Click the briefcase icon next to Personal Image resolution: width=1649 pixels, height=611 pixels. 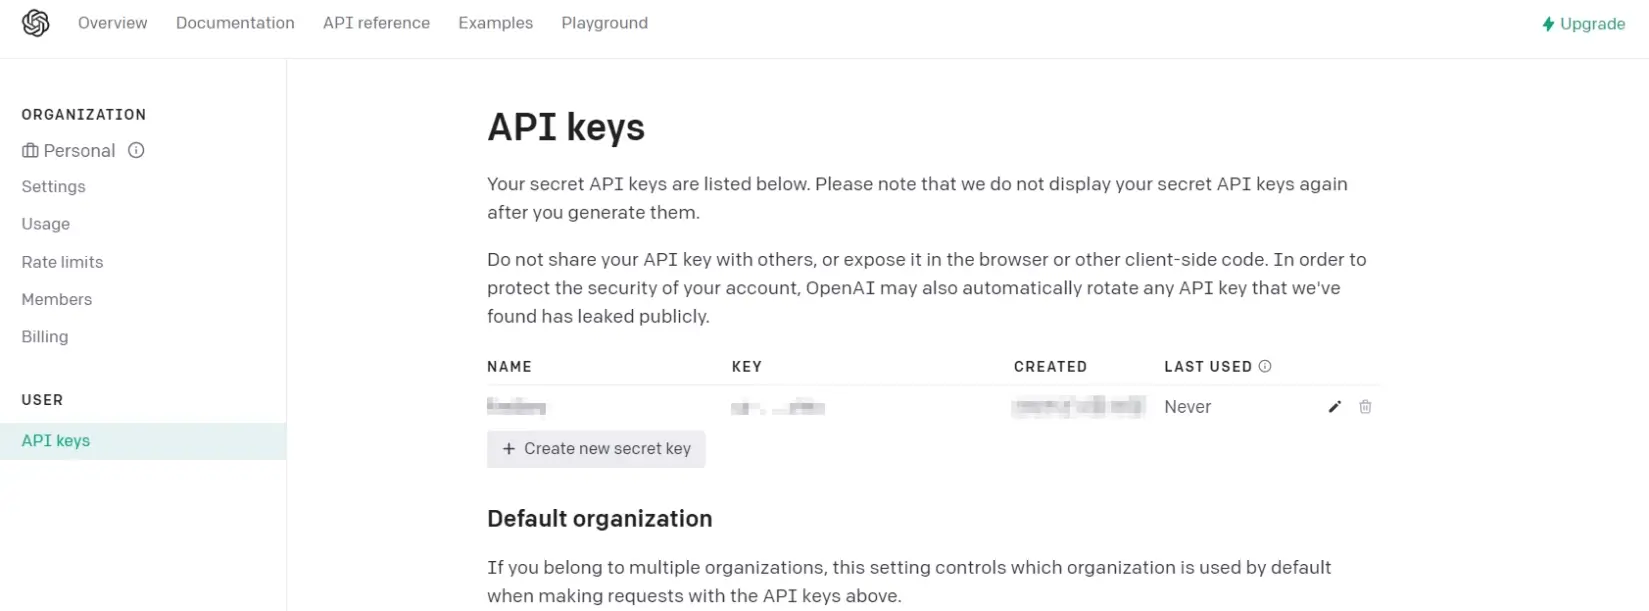pos(28,150)
